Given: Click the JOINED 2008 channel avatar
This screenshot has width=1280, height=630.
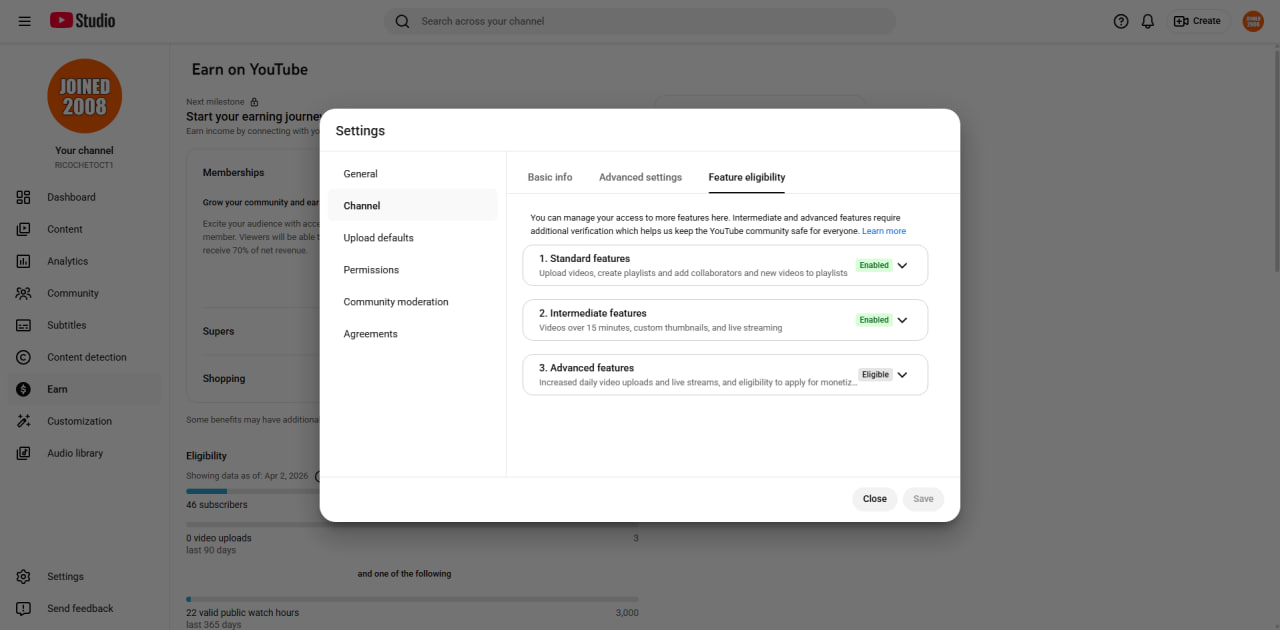Looking at the screenshot, I should (85, 96).
